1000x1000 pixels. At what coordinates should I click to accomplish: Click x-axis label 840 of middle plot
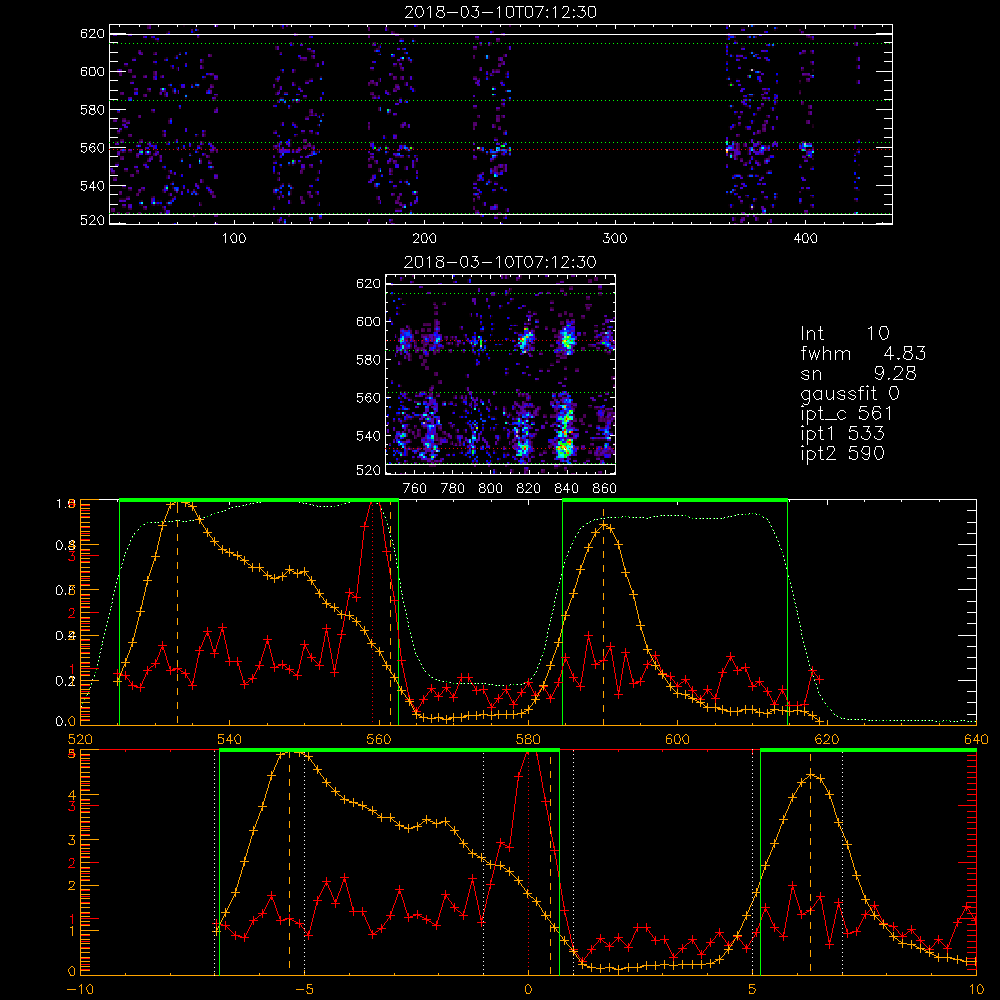566,489
